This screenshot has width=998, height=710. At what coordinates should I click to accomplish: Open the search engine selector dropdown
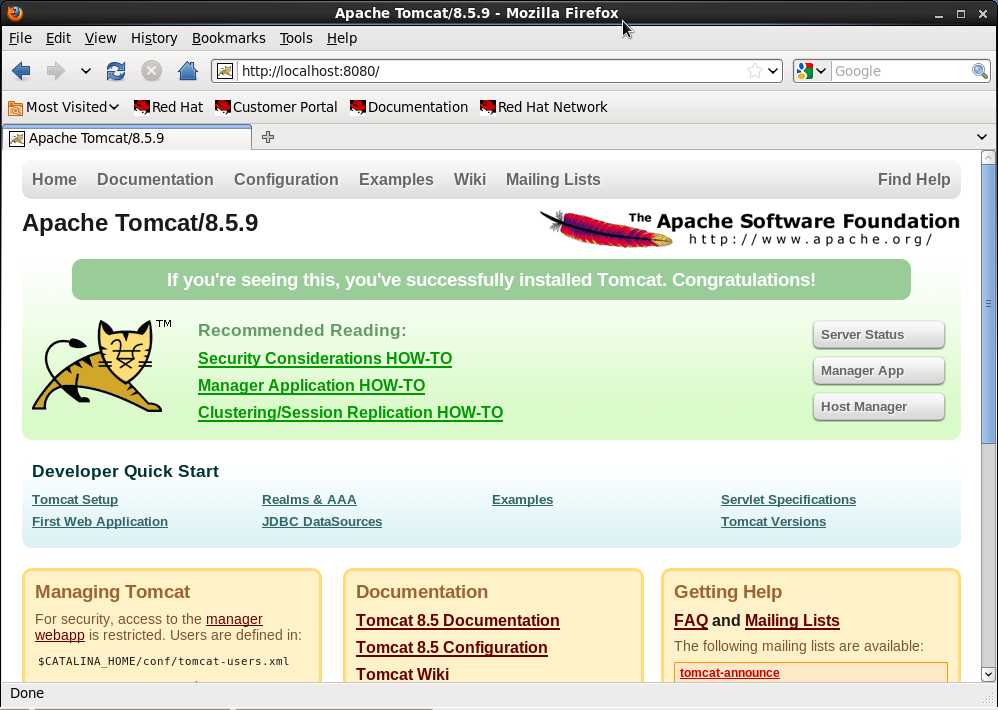pos(821,71)
